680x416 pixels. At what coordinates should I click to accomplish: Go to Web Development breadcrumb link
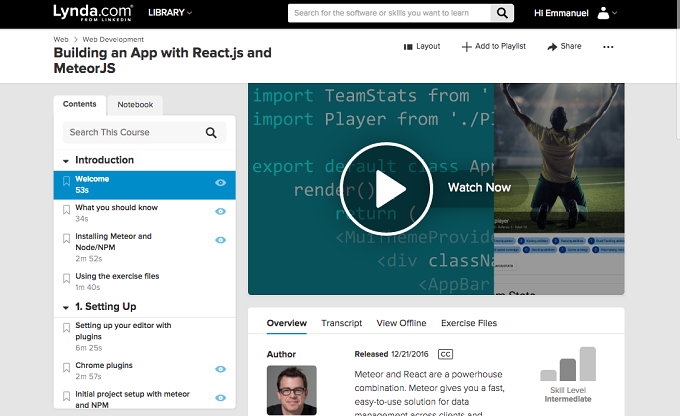[113, 39]
